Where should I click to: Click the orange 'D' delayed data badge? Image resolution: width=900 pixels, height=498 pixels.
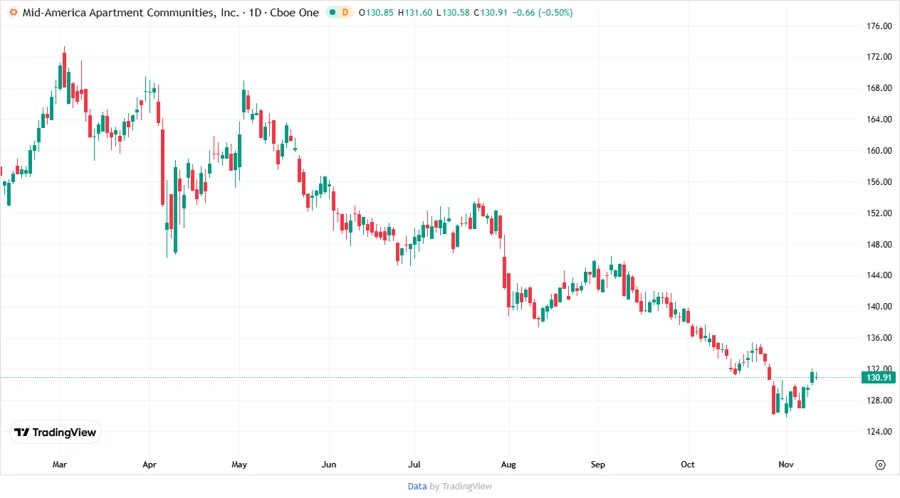point(345,12)
